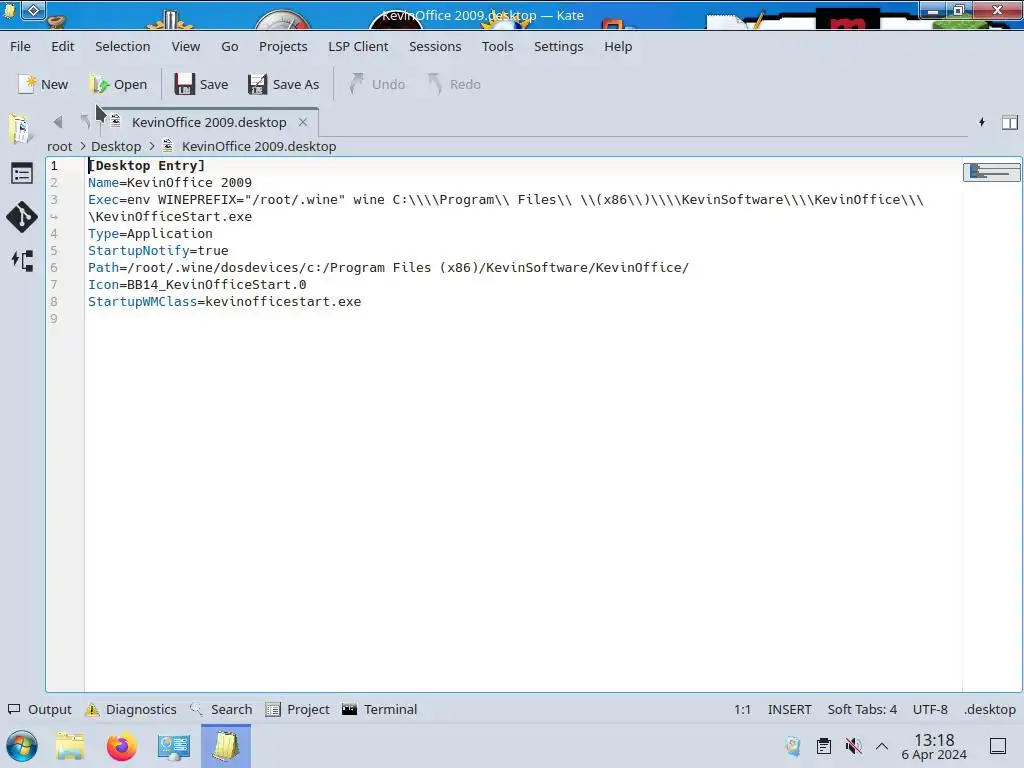Screen dimensions: 1024x768
Task: Open the Selection menu
Action: point(122,46)
